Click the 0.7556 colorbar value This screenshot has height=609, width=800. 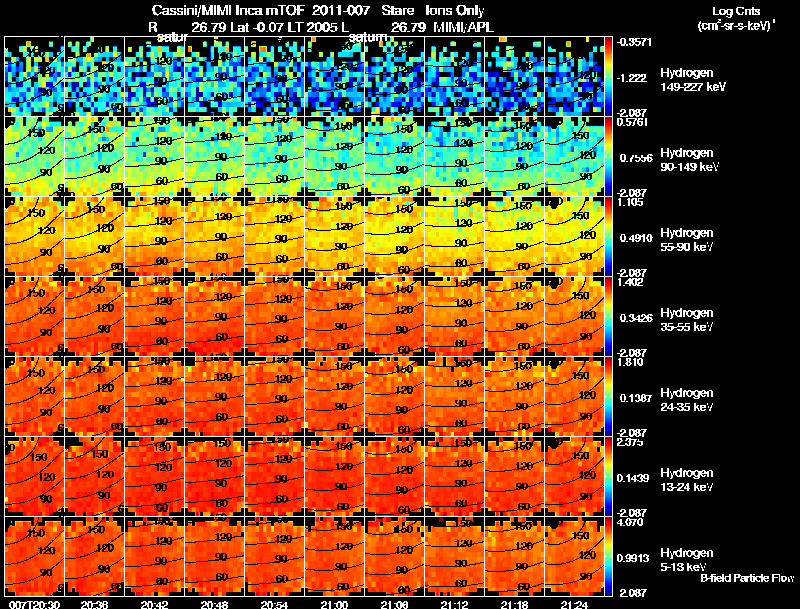click(636, 158)
